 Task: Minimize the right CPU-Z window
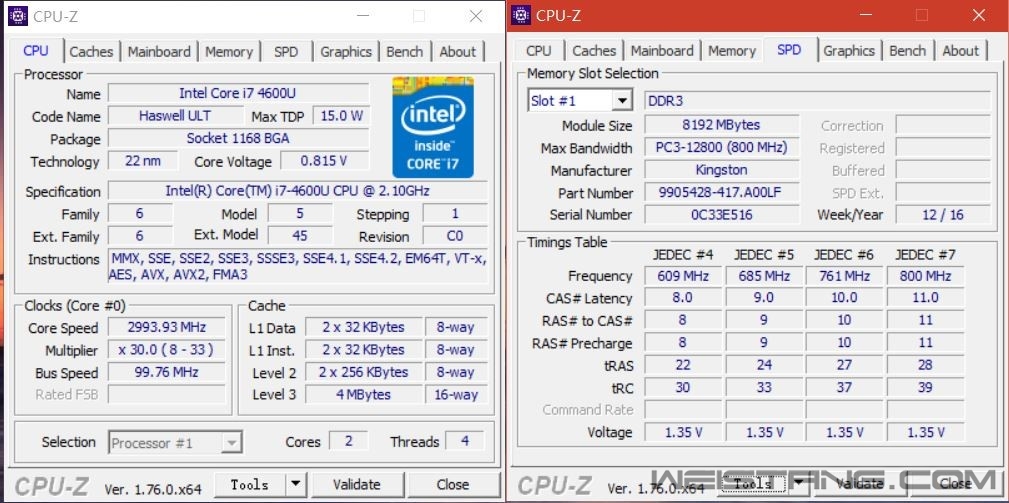(866, 15)
